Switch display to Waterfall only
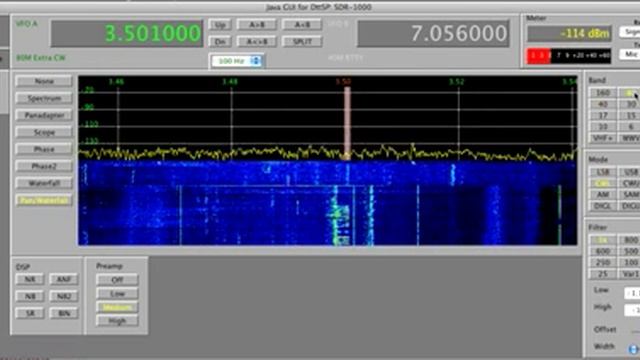This screenshot has height=360, width=640. (x=44, y=183)
